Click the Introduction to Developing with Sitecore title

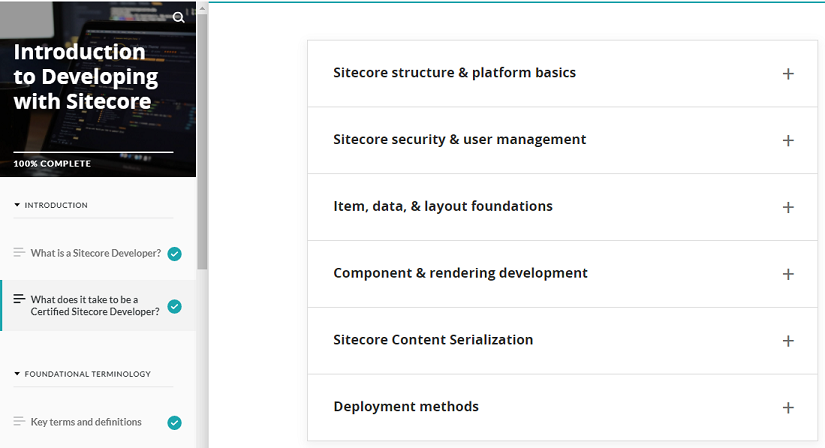(85, 77)
